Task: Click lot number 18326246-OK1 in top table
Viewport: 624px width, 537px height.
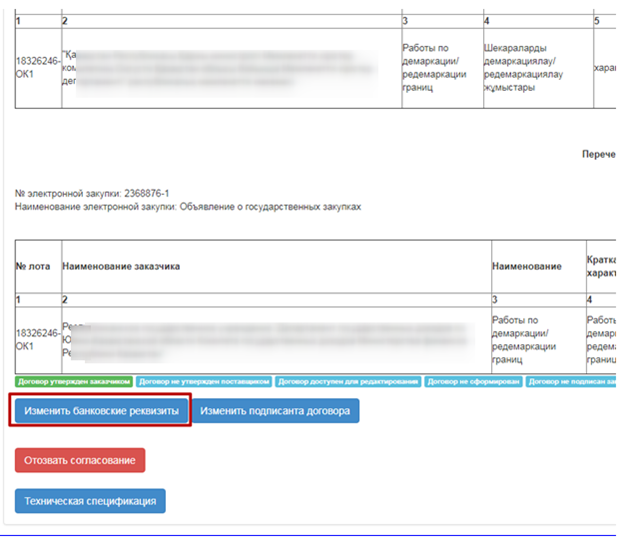Action: (x=38, y=66)
